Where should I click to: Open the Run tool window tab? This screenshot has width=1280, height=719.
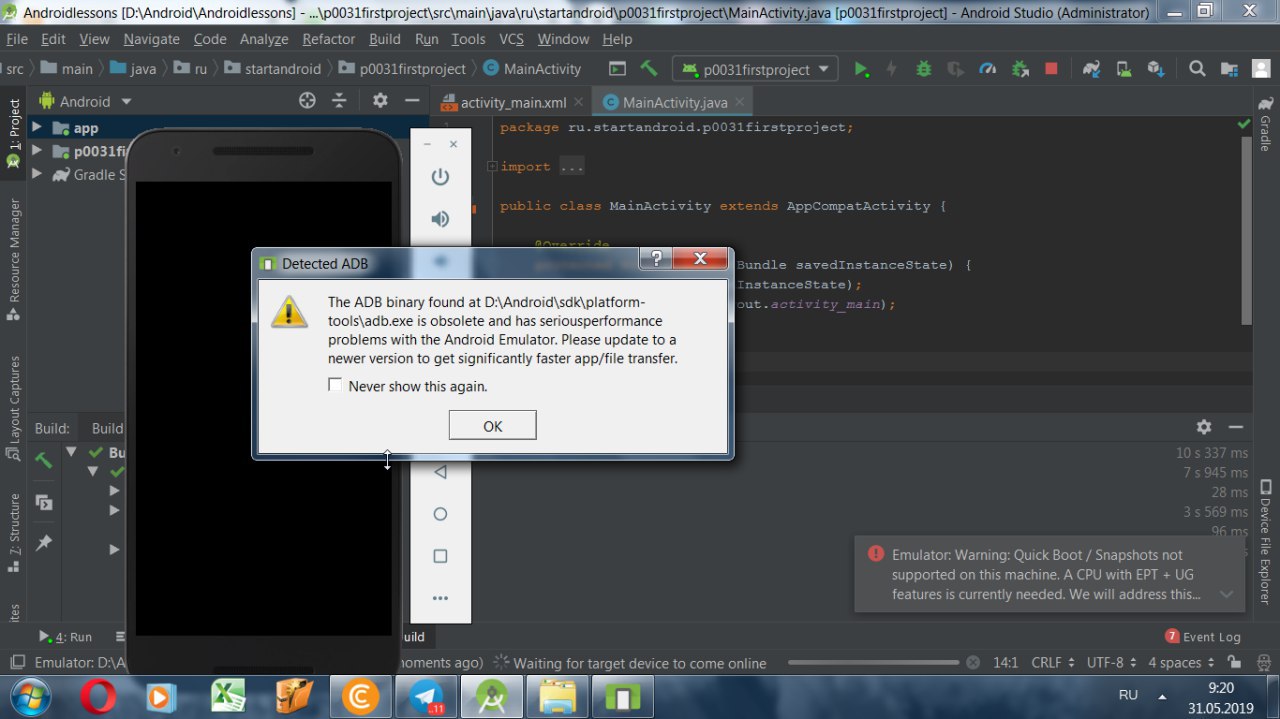click(65, 636)
